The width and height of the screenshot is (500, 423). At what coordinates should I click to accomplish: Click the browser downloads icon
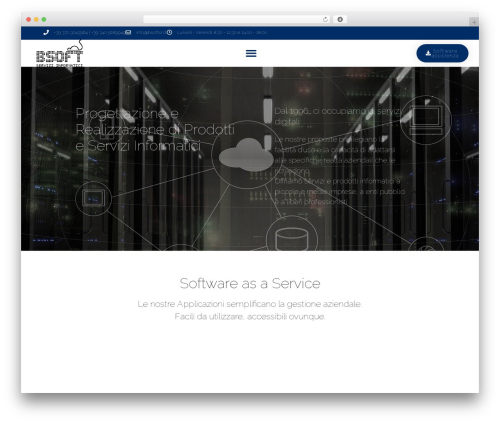(340, 19)
